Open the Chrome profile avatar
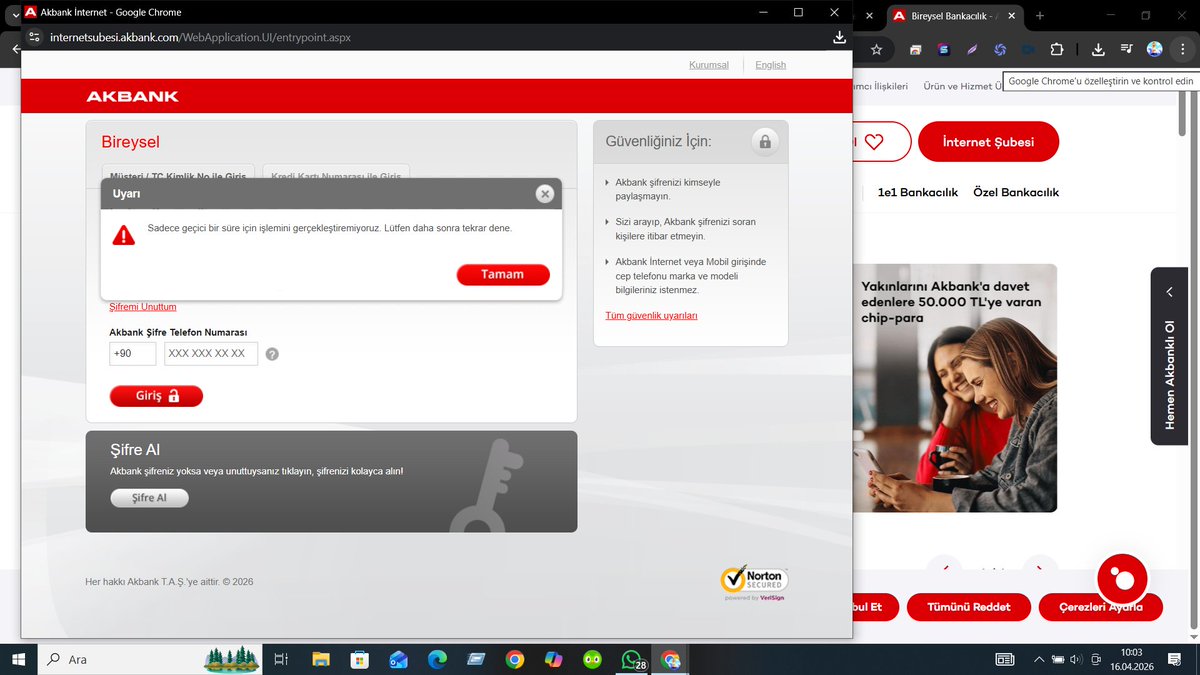This screenshot has width=1200, height=675. click(1155, 49)
